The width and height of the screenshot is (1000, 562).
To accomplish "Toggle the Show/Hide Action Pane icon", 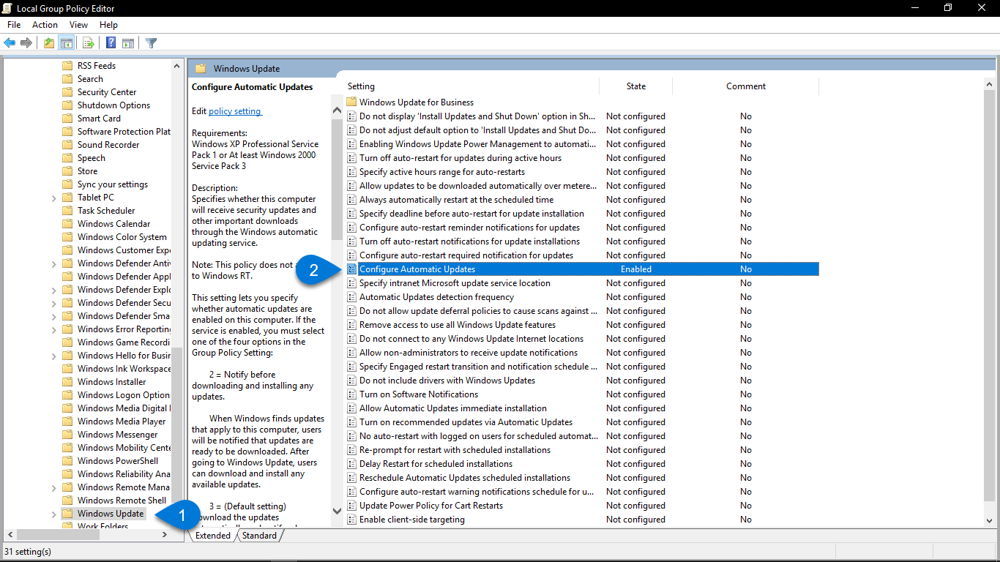I will point(128,43).
